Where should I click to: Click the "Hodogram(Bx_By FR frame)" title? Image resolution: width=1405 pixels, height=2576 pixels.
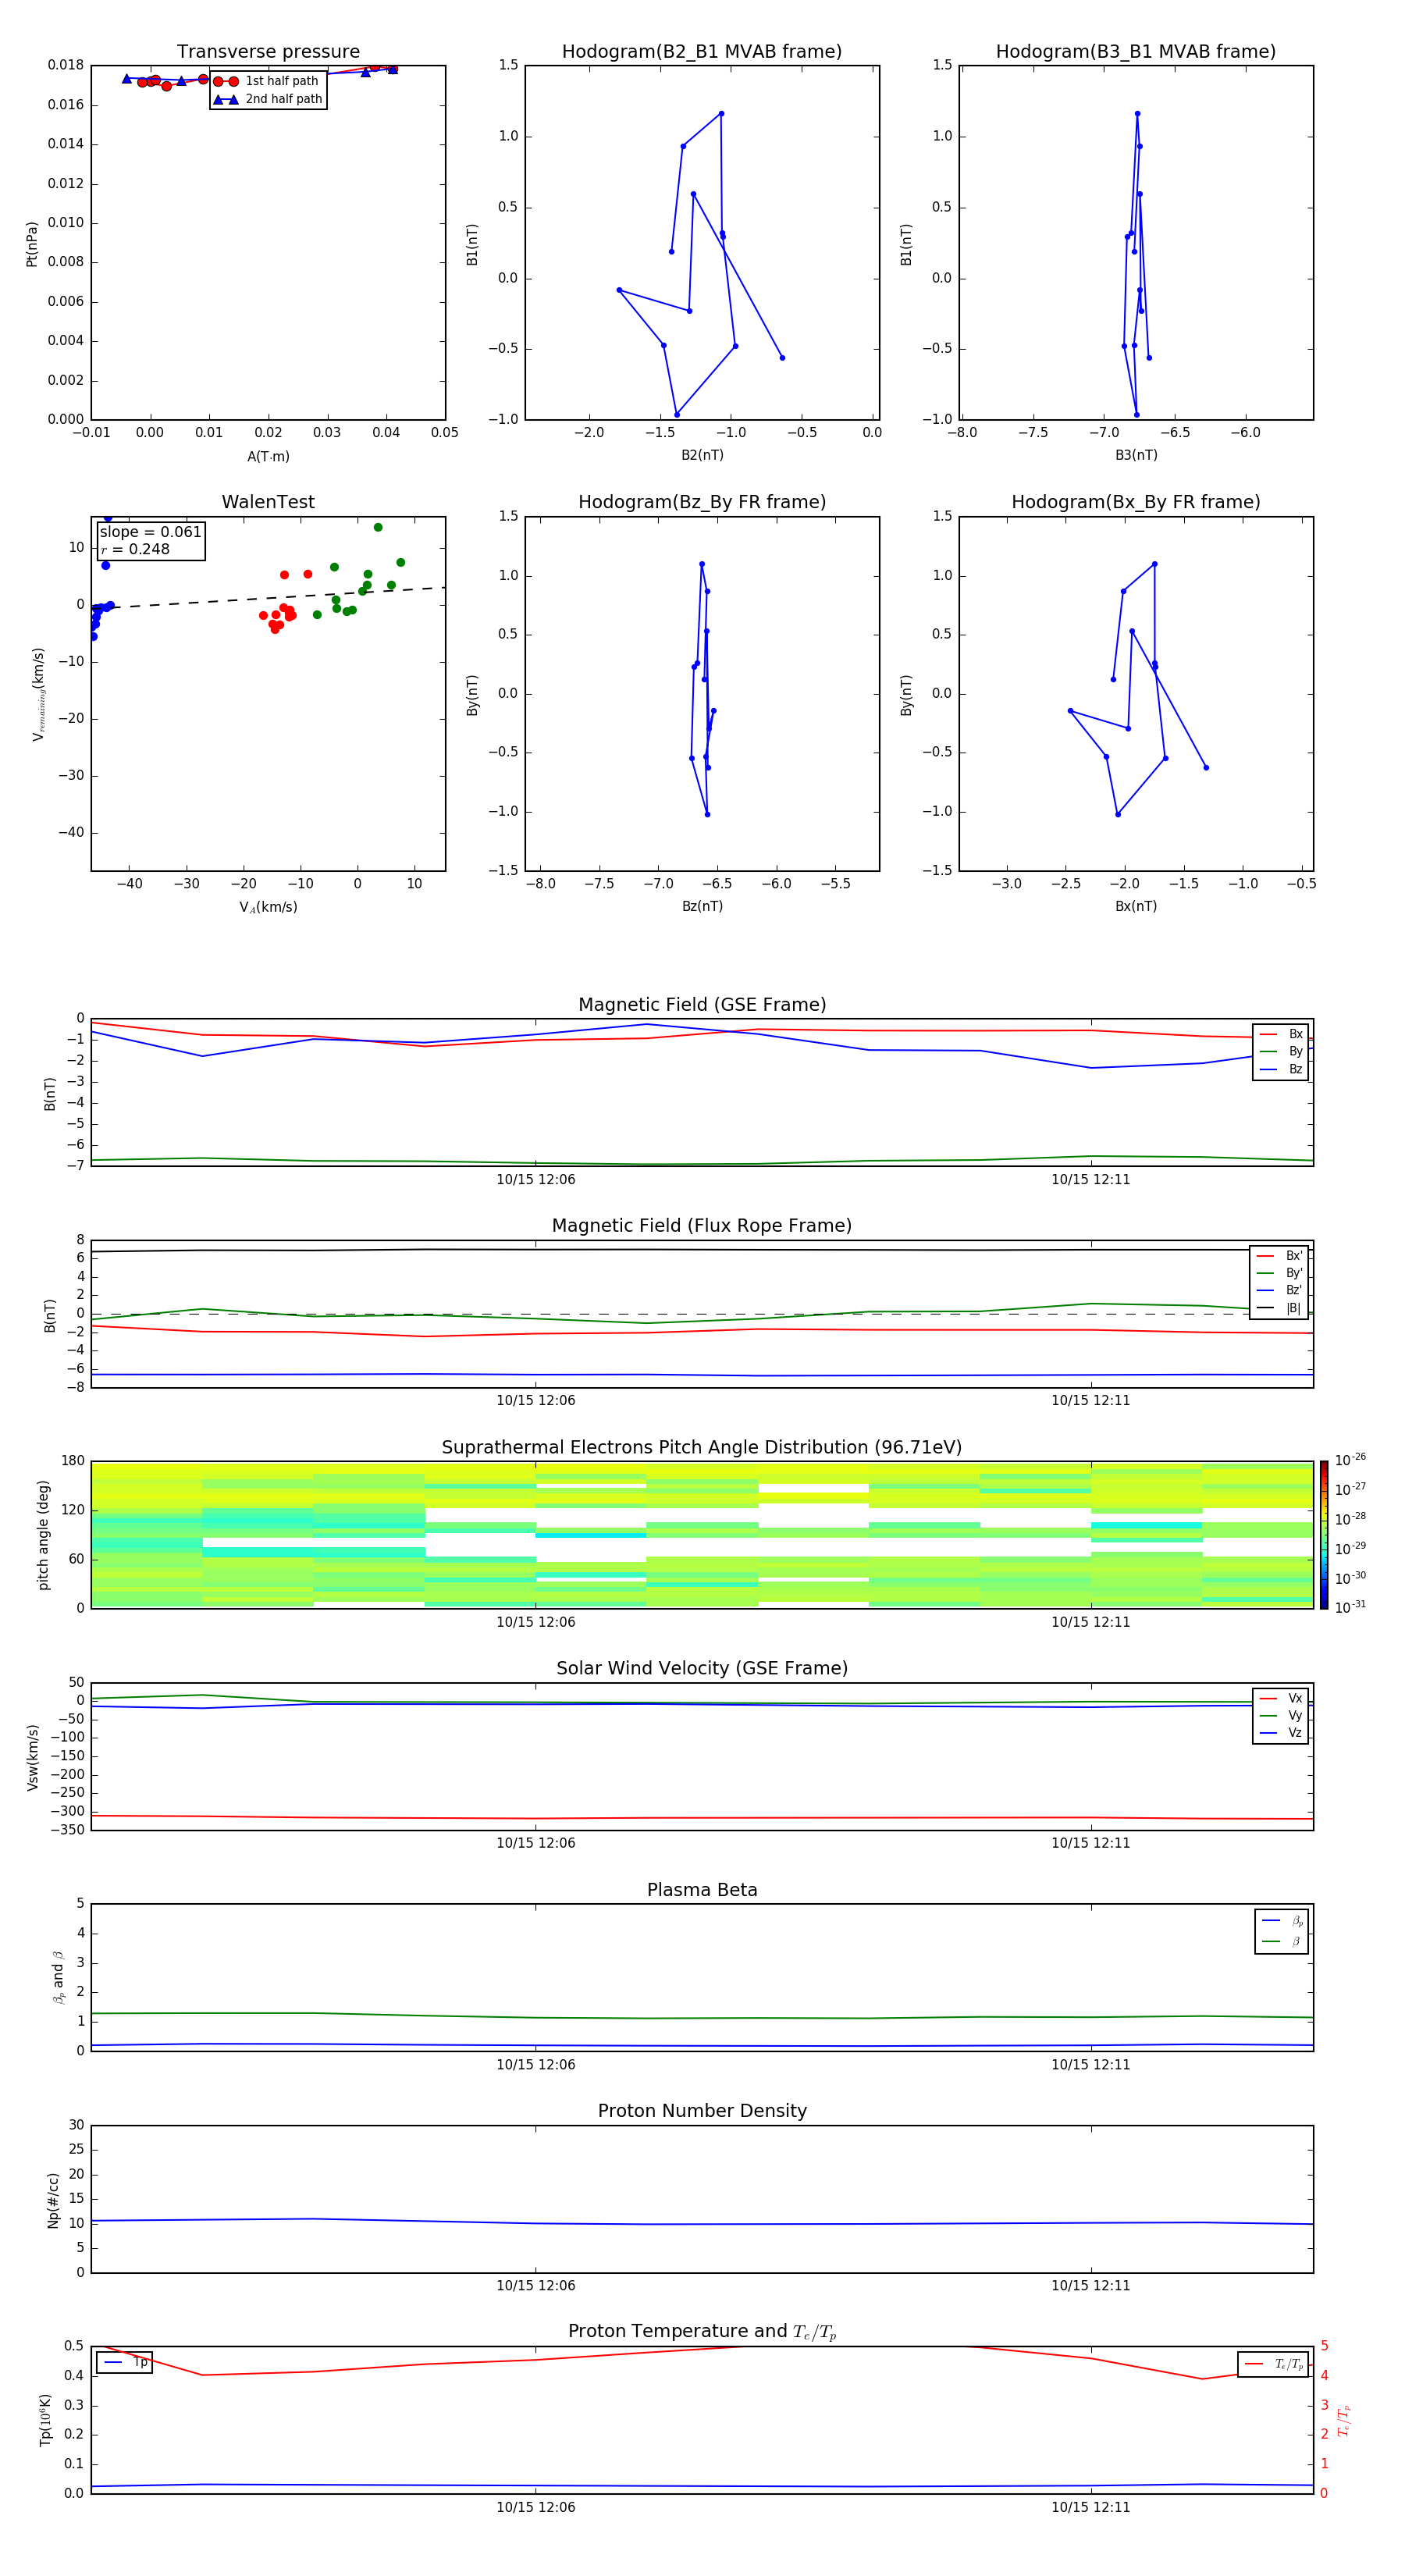tap(1136, 502)
